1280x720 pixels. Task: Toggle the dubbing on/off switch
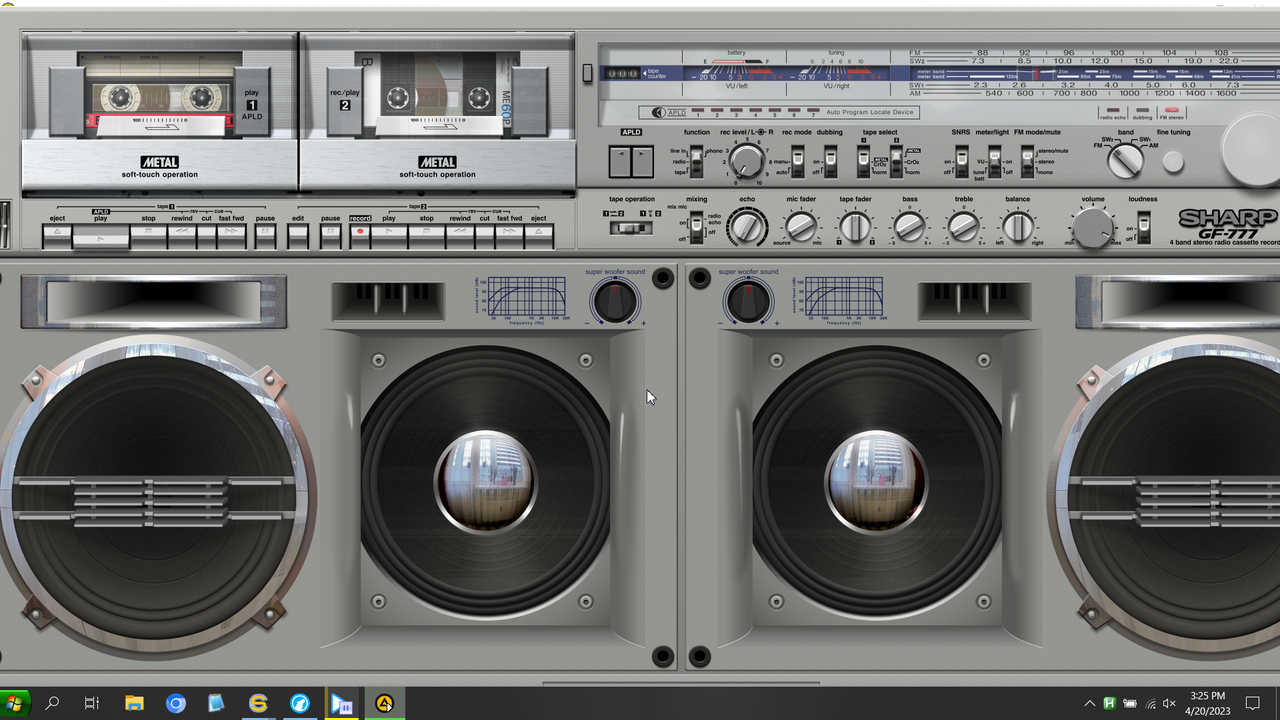[x=830, y=161]
